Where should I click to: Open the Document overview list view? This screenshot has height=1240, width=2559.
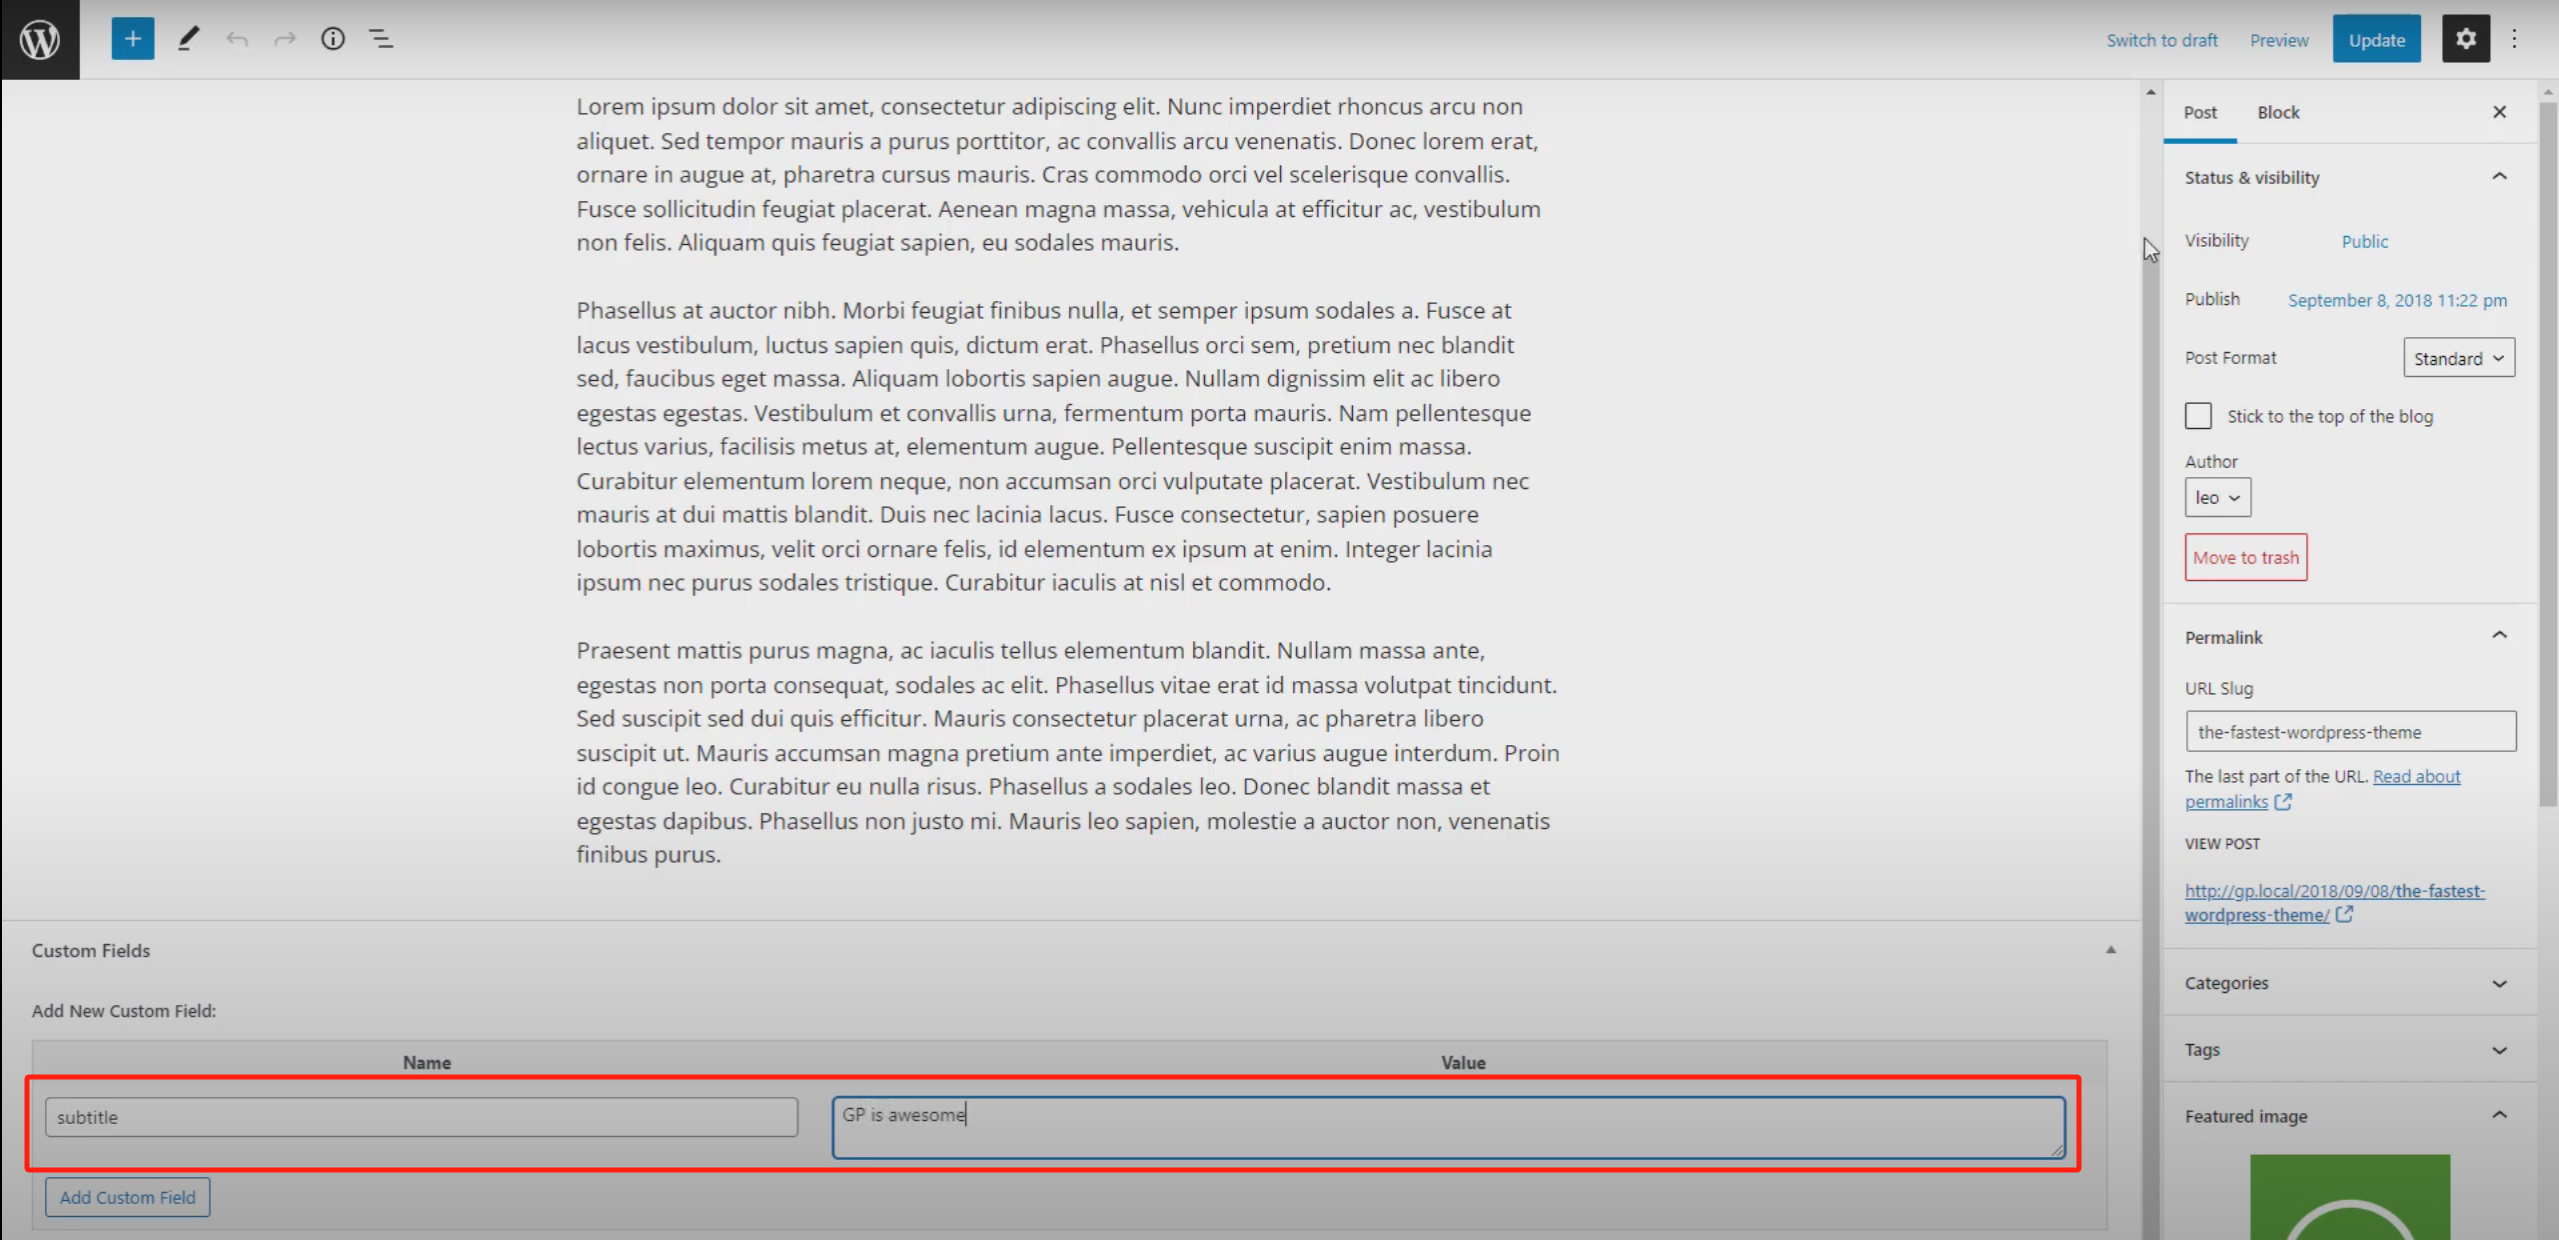(x=381, y=38)
